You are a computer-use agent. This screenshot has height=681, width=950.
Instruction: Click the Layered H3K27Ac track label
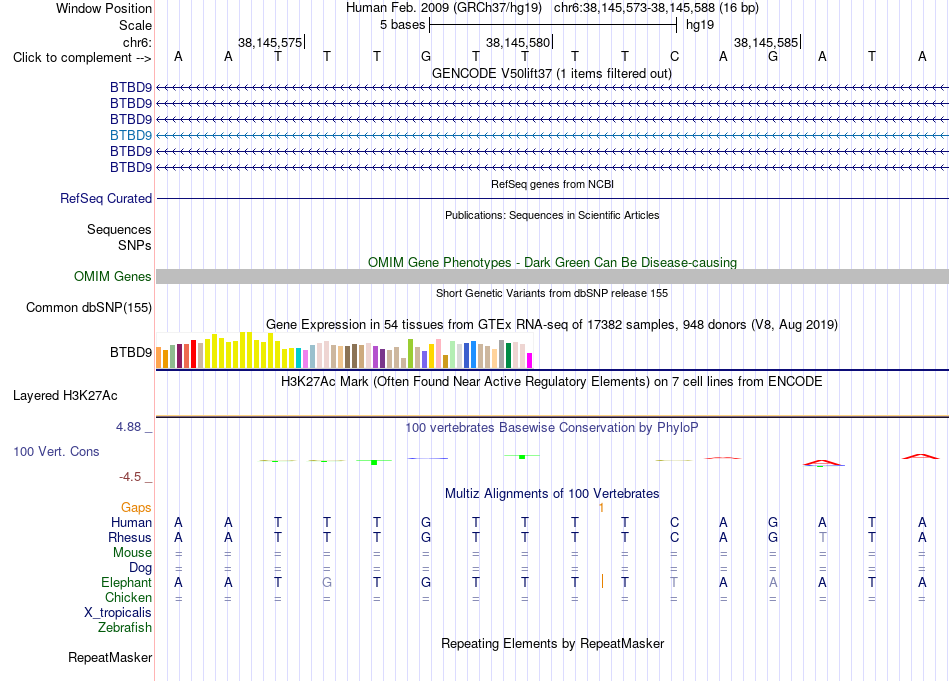(x=65, y=396)
